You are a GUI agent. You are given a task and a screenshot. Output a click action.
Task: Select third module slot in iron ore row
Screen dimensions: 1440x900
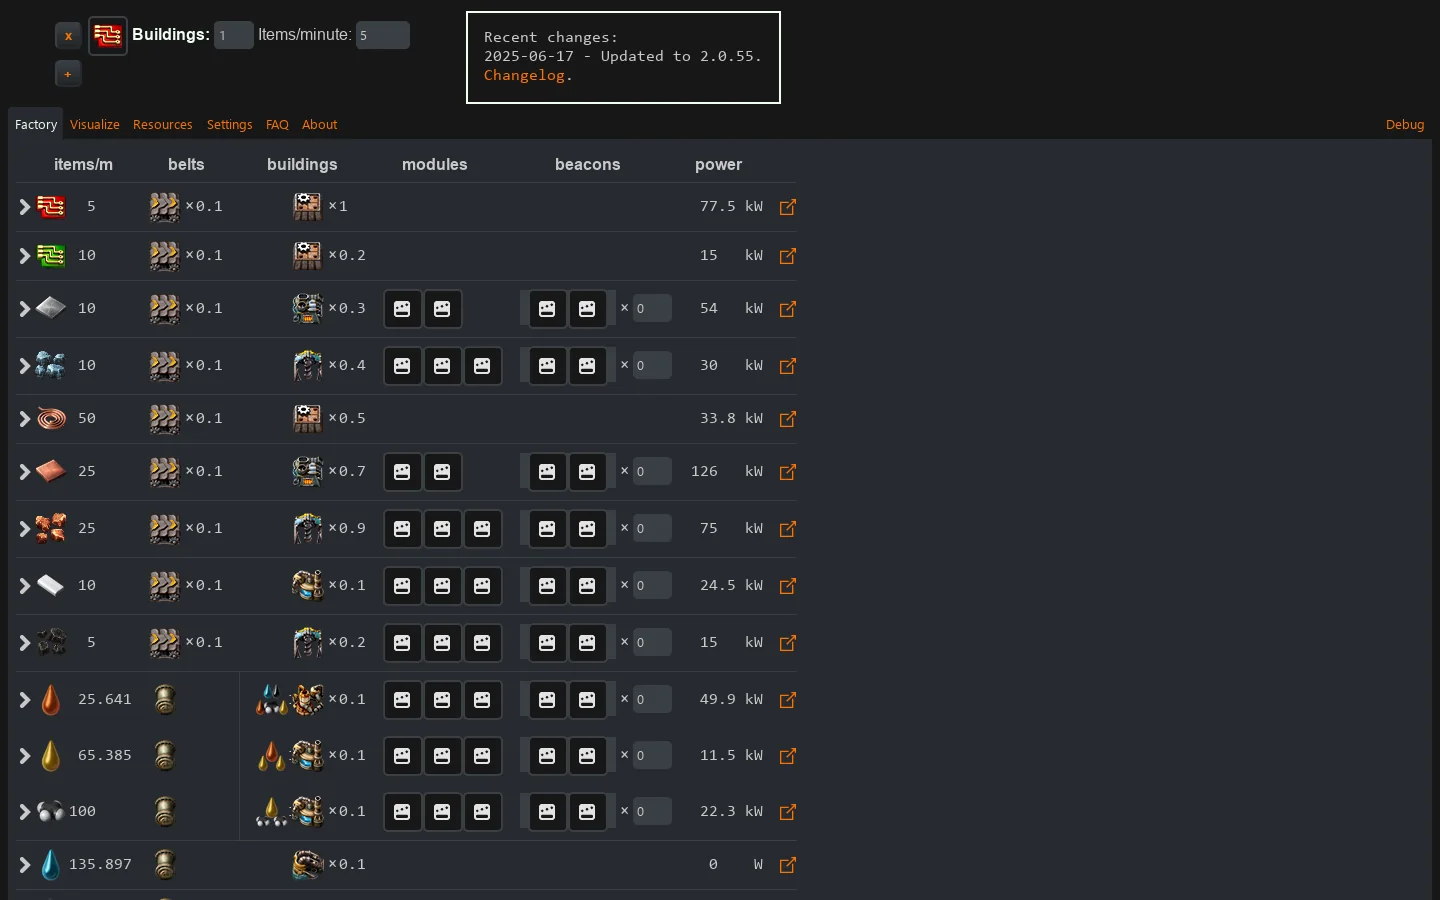(x=482, y=366)
